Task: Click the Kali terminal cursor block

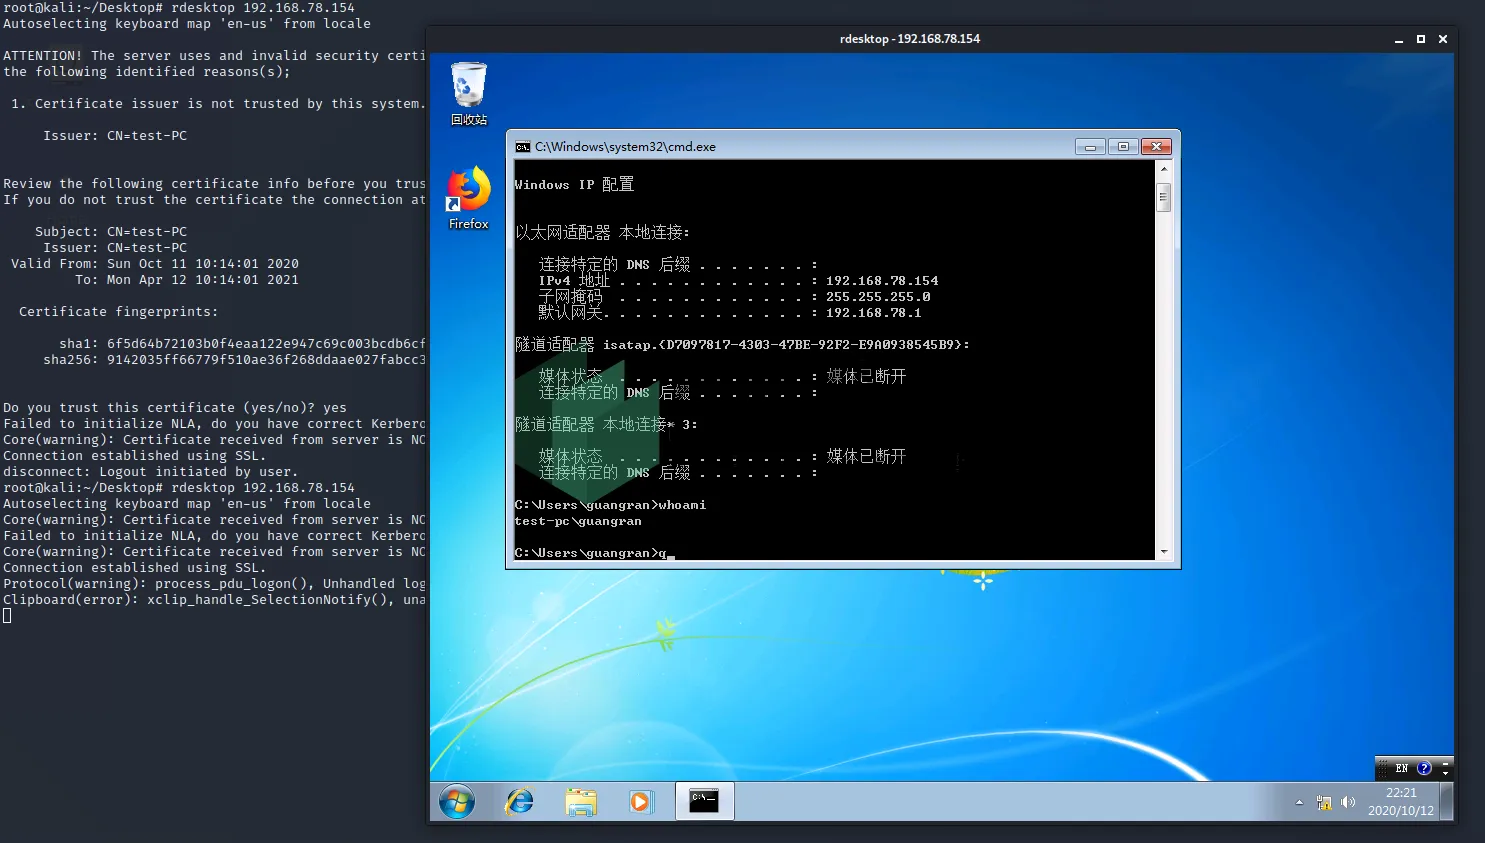Action: click(x=7, y=616)
